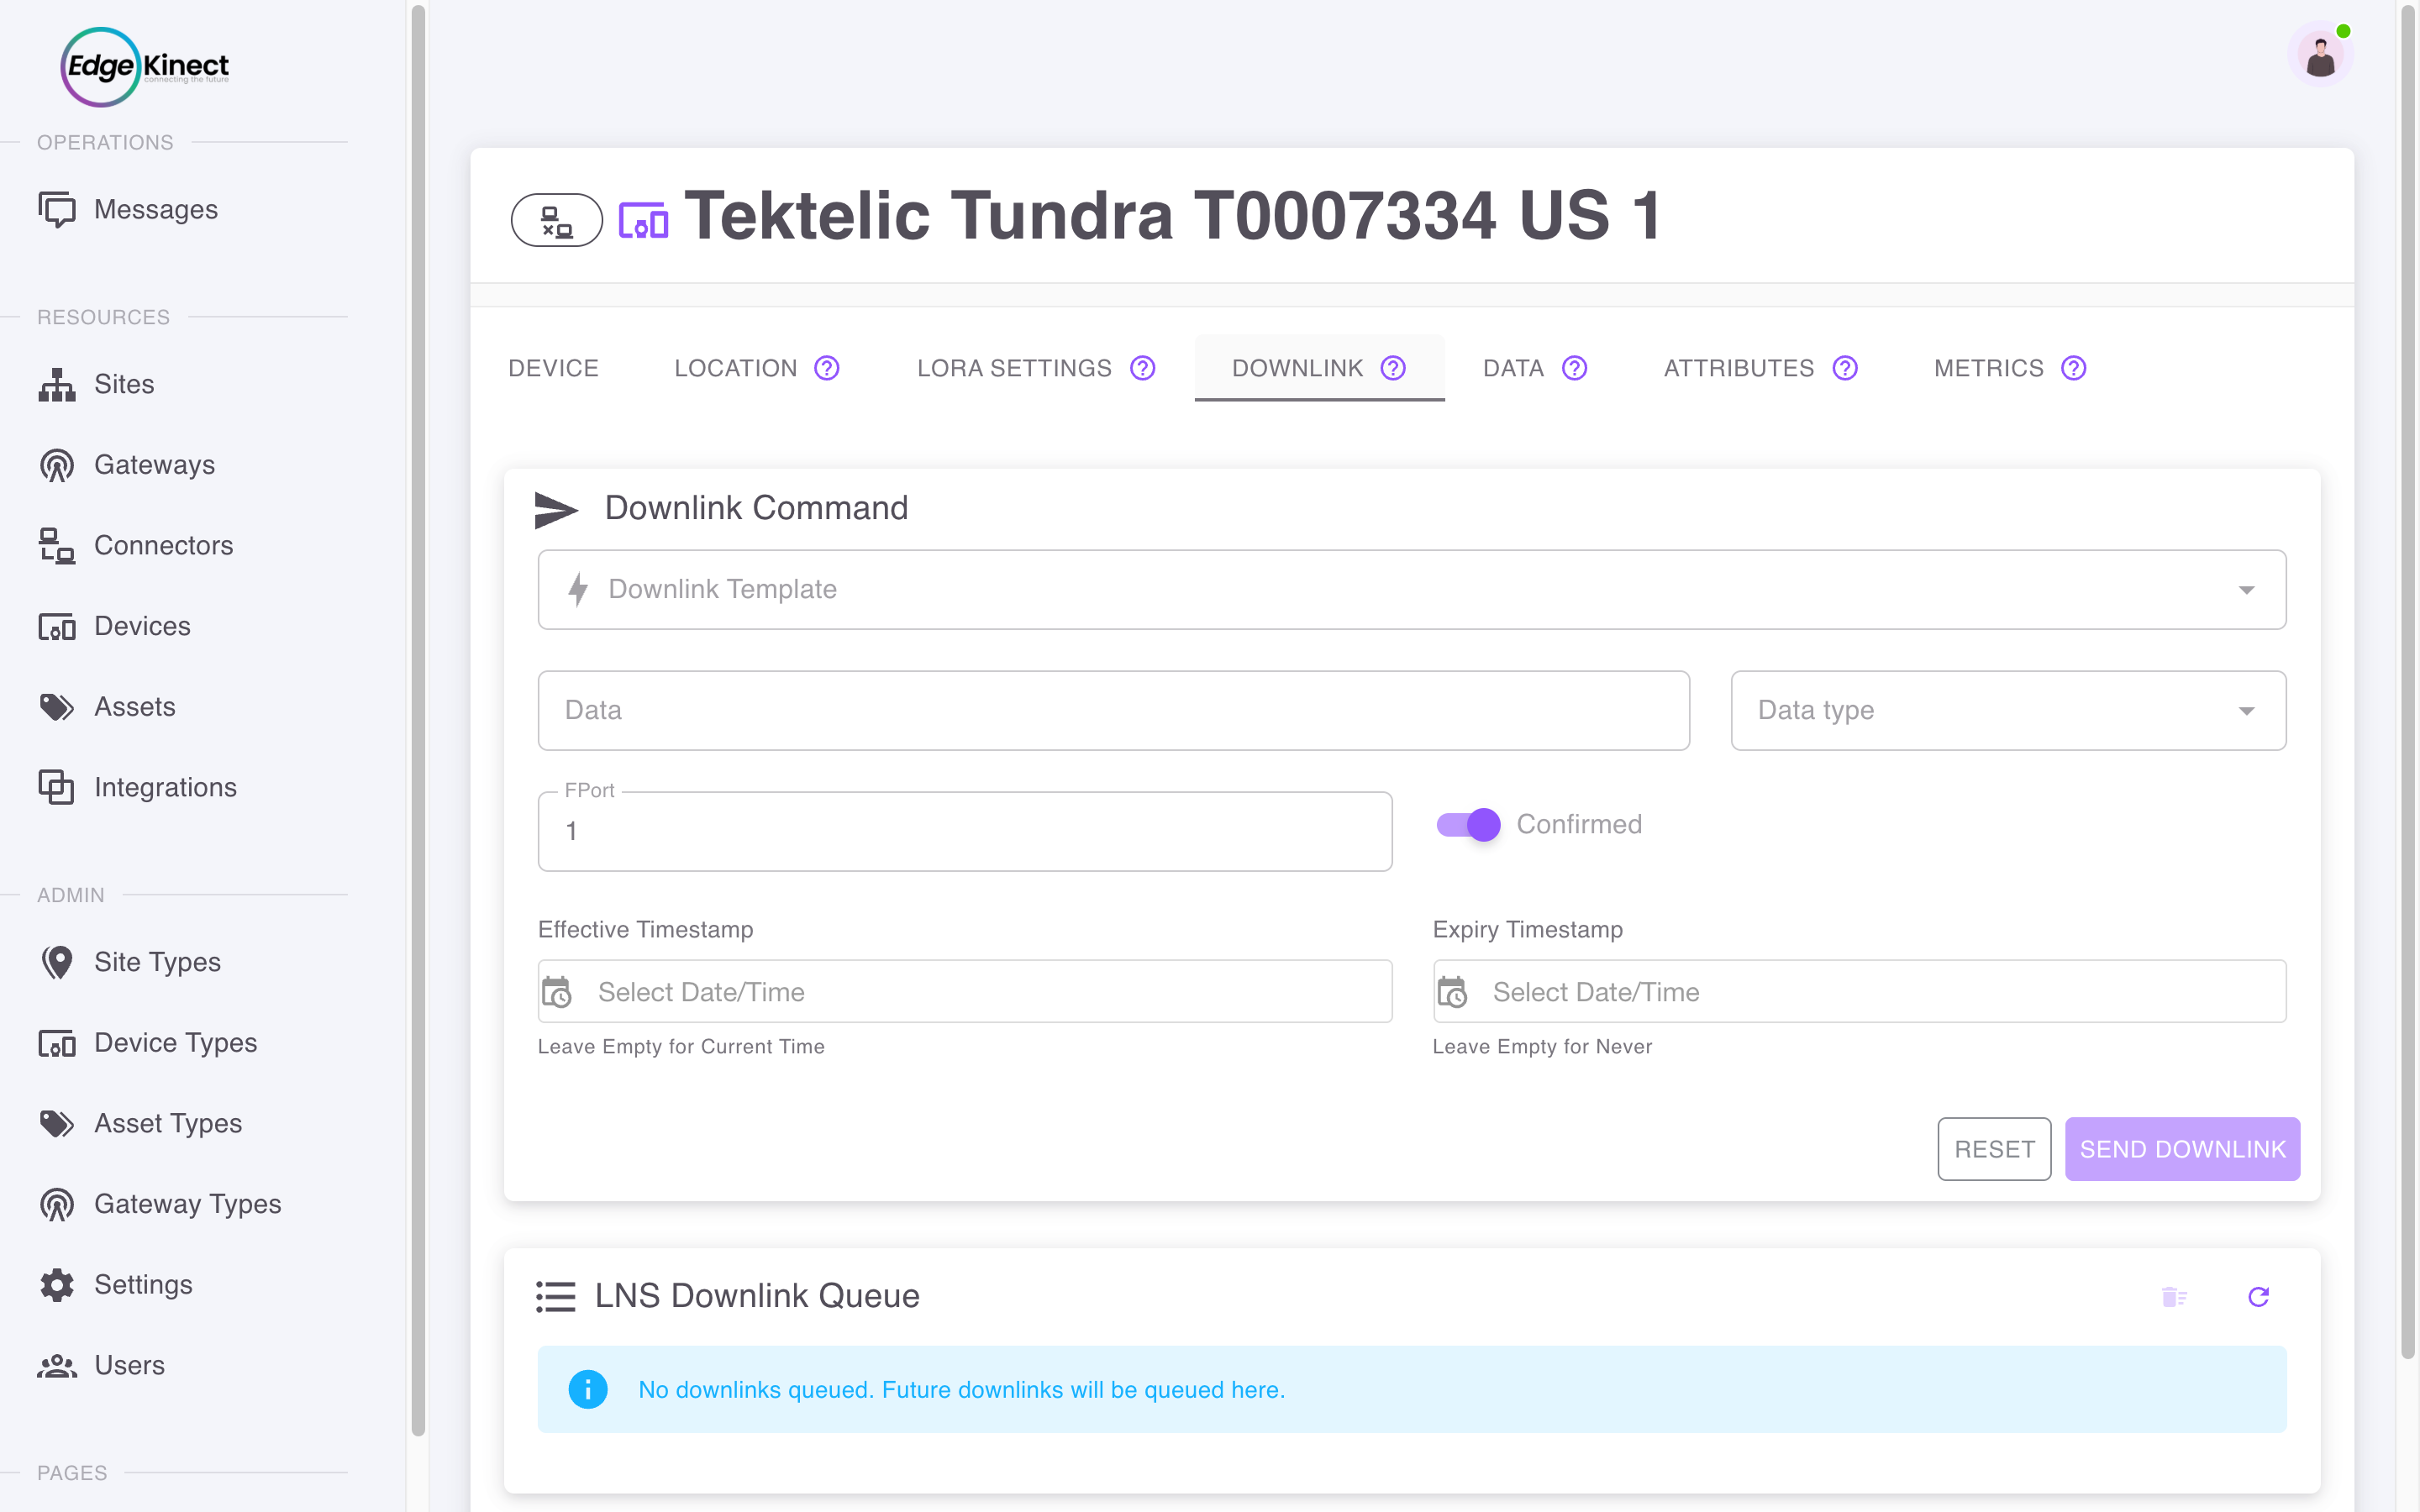Click the Users people icon
Screen dimensions: 2420x1512
tap(57, 1365)
